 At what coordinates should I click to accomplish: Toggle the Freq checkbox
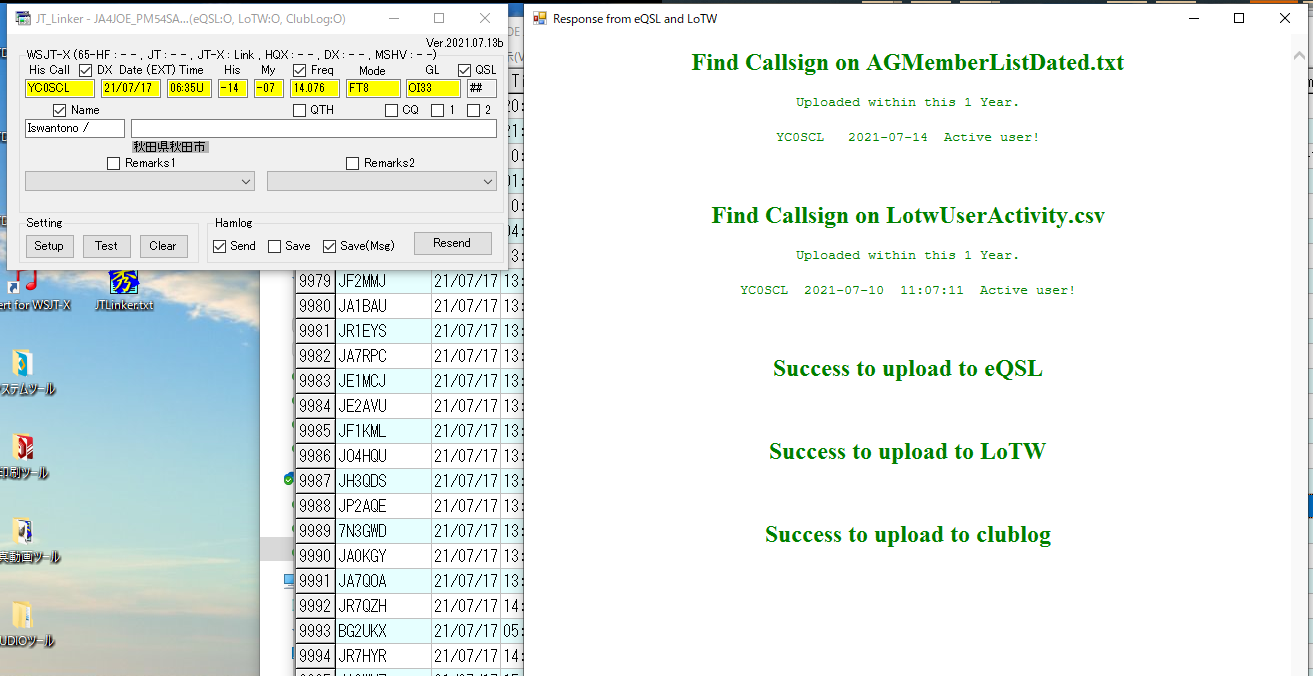tap(299, 70)
